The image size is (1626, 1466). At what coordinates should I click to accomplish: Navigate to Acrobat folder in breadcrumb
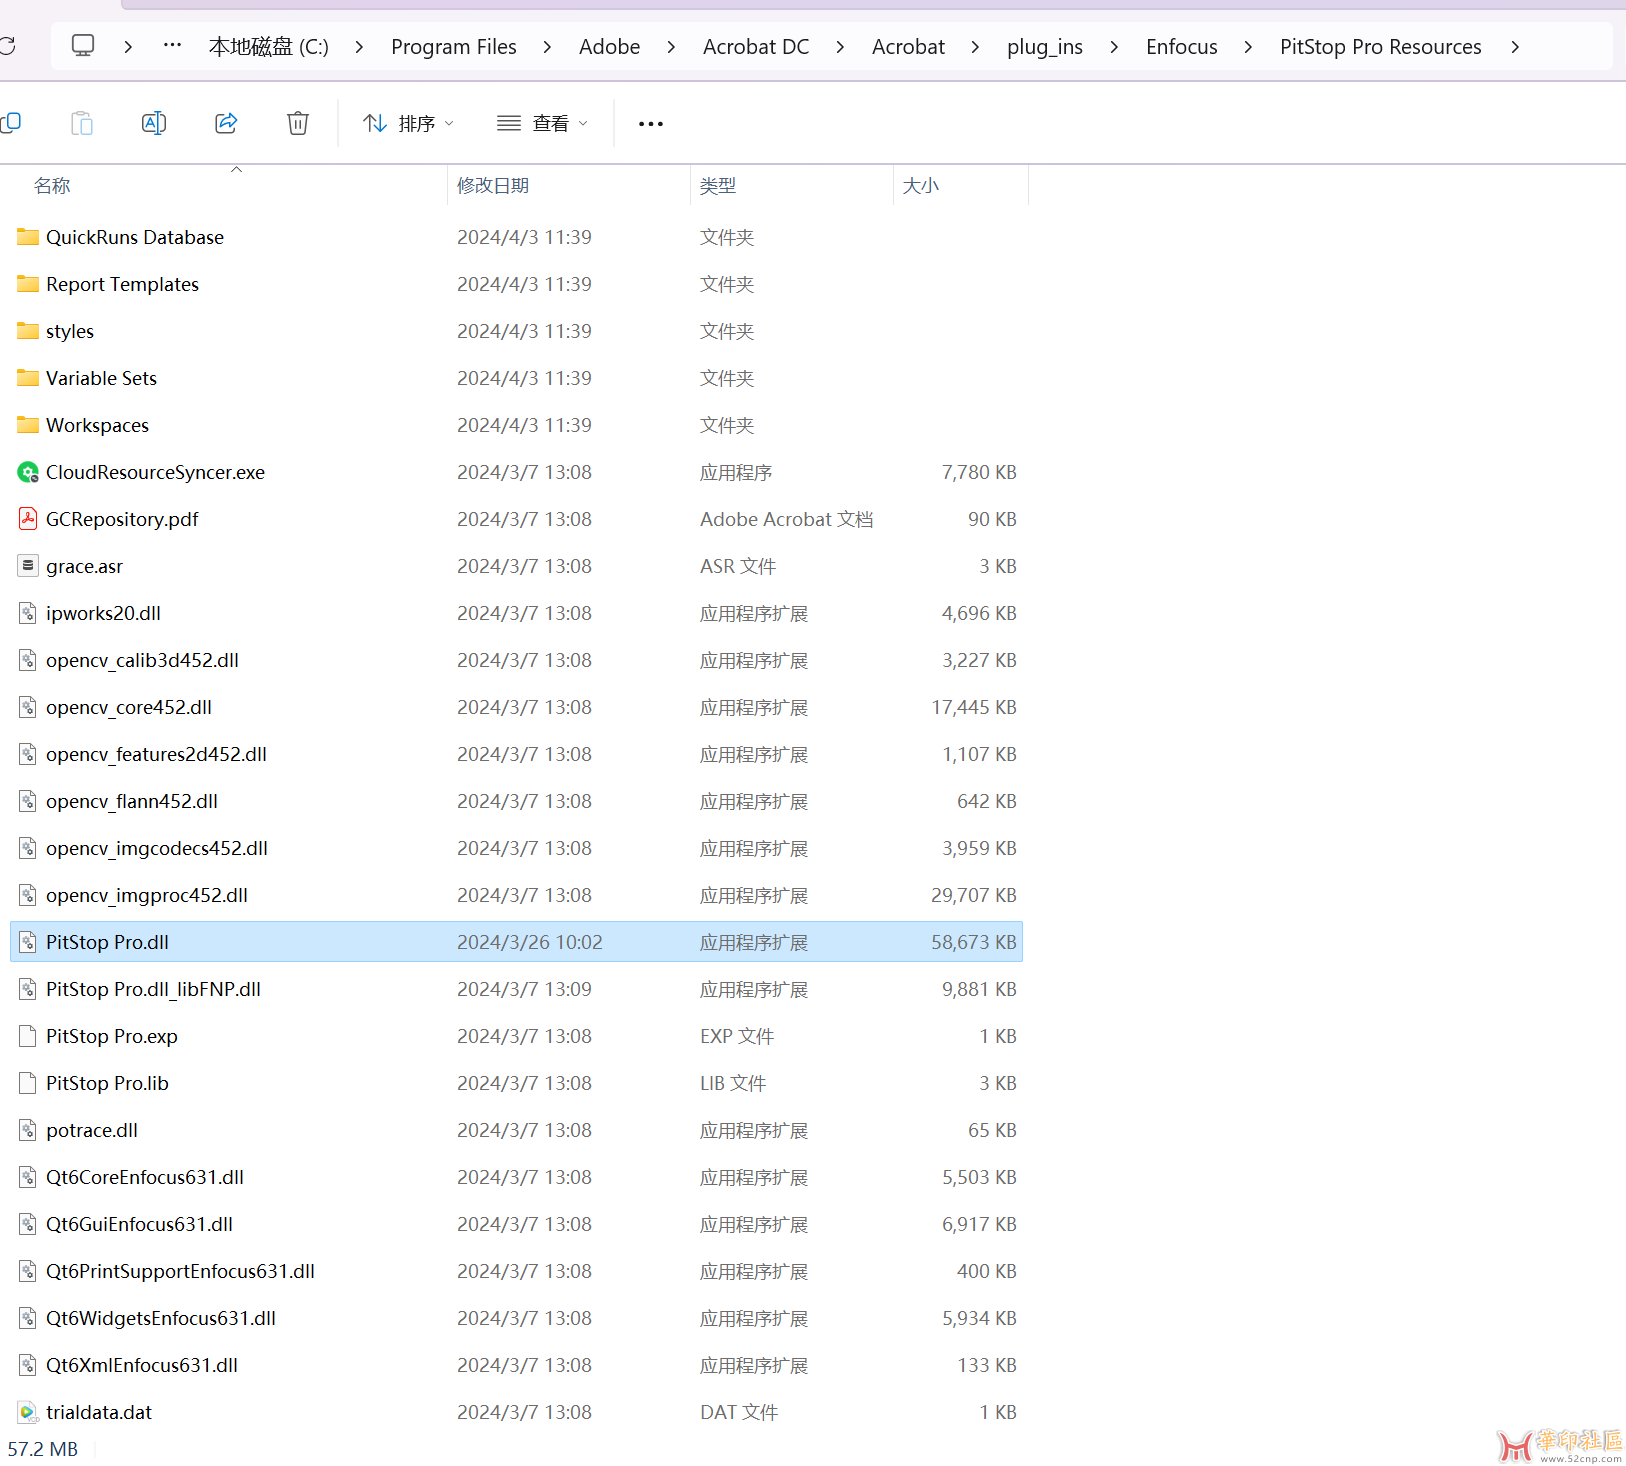tap(908, 47)
